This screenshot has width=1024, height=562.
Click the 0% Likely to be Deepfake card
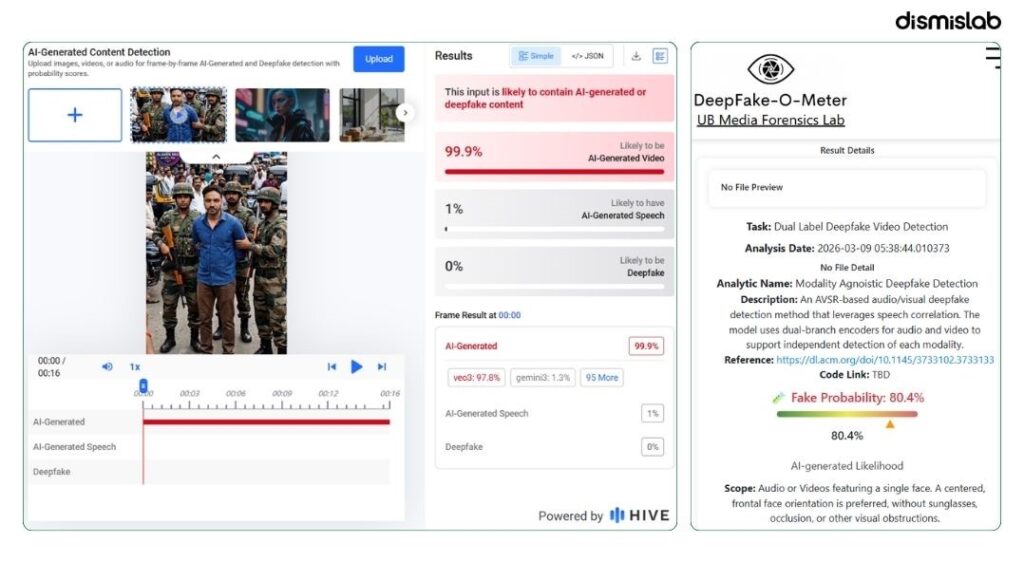coord(554,272)
